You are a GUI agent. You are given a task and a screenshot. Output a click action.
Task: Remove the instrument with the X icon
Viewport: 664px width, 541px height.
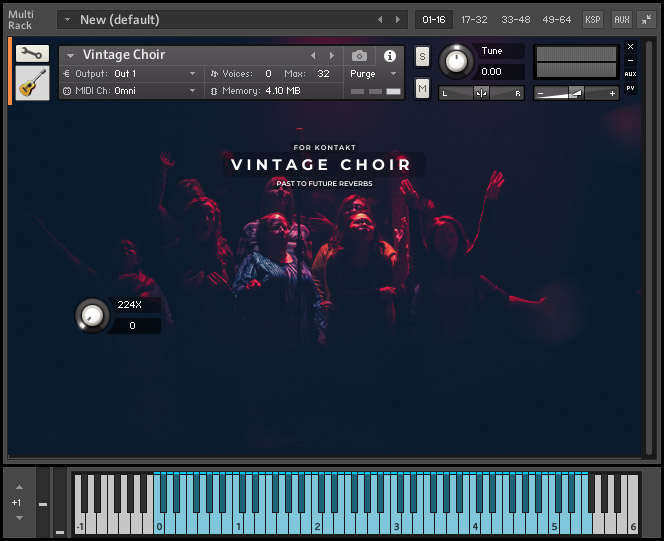[630, 47]
